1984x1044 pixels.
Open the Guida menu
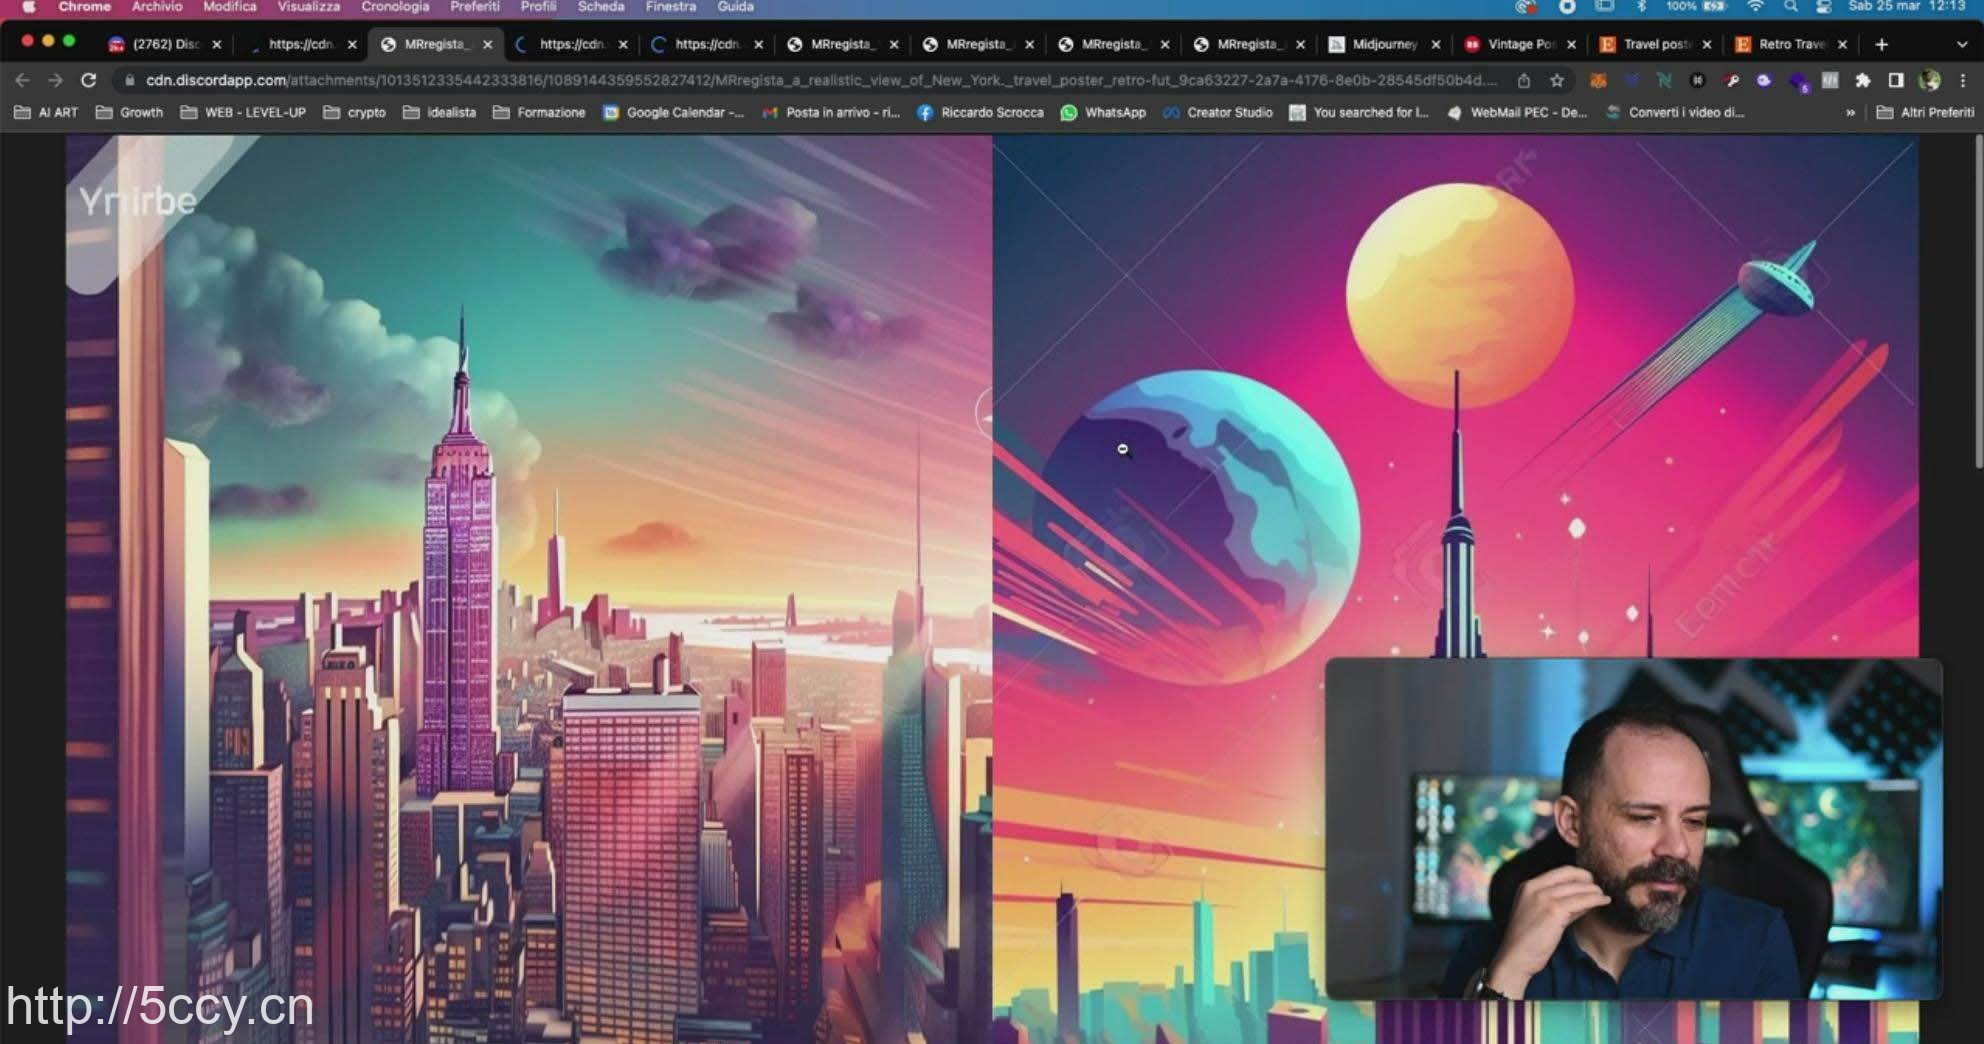coord(735,7)
